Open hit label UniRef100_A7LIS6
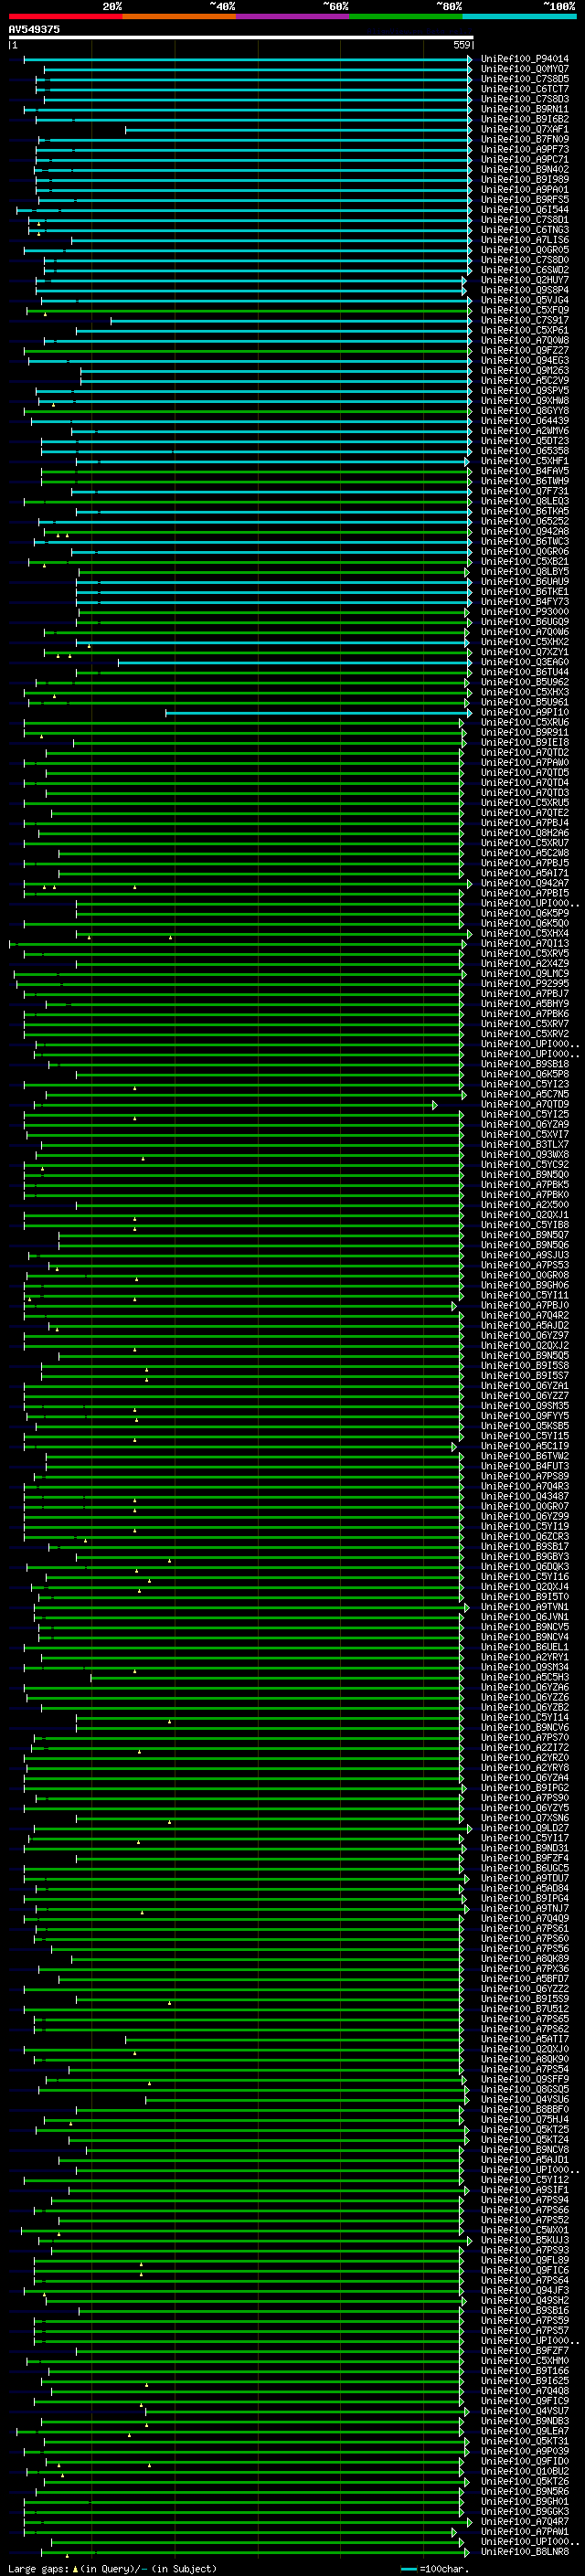Image resolution: width=585 pixels, height=2576 pixels. (525, 240)
